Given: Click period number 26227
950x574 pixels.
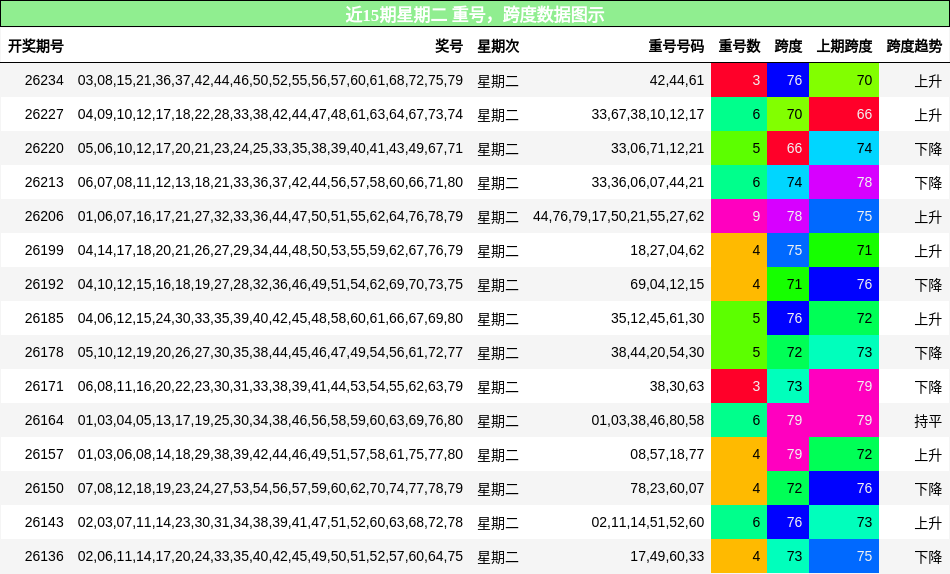Looking at the screenshot, I should (x=44, y=114).
